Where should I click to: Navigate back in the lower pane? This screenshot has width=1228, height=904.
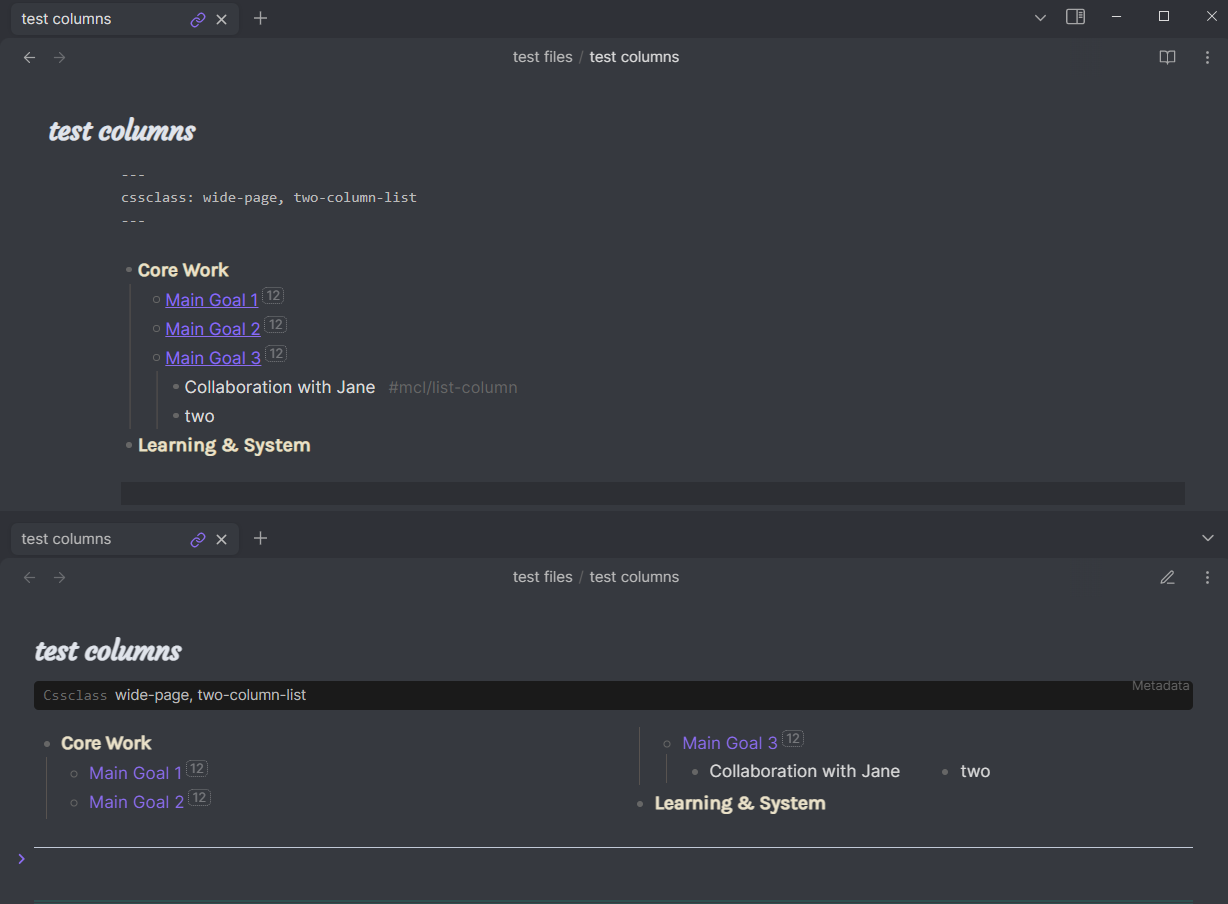(x=30, y=577)
